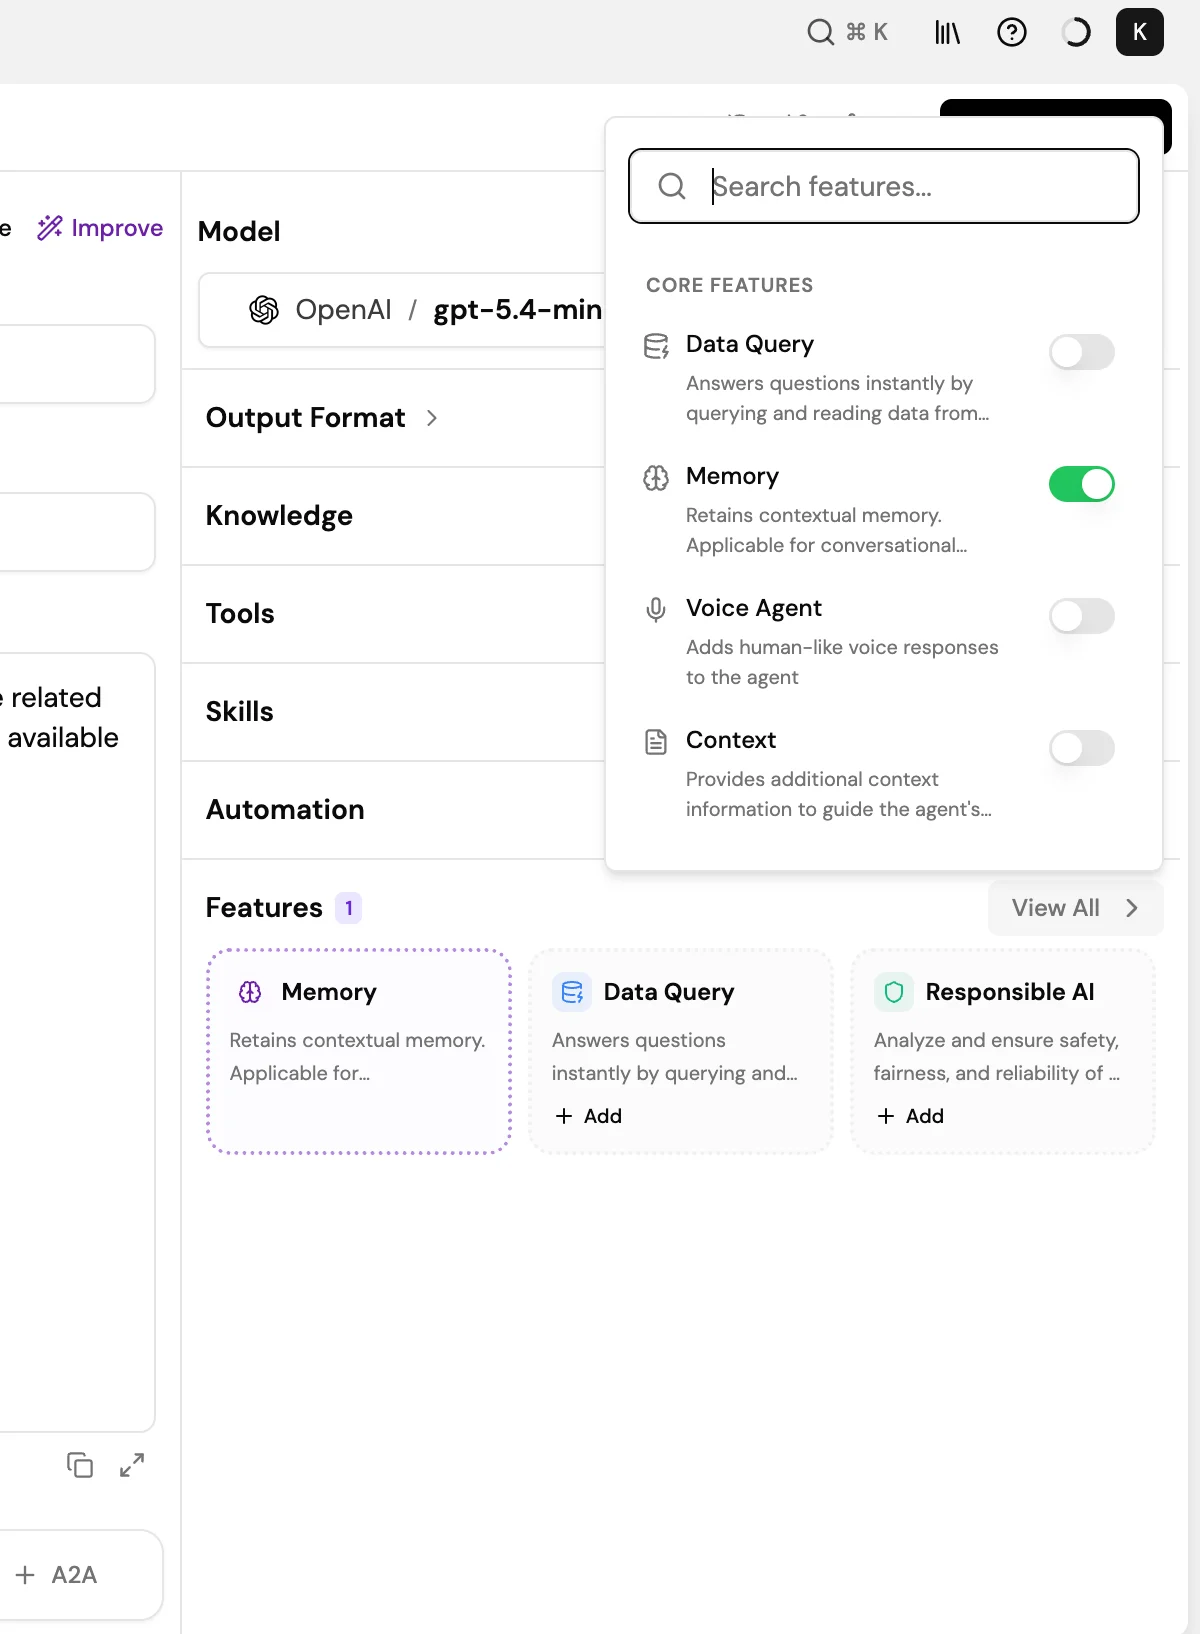Add the Data Query feature card
This screenshot has width=1200, height=1634.
coord(589,1116)
